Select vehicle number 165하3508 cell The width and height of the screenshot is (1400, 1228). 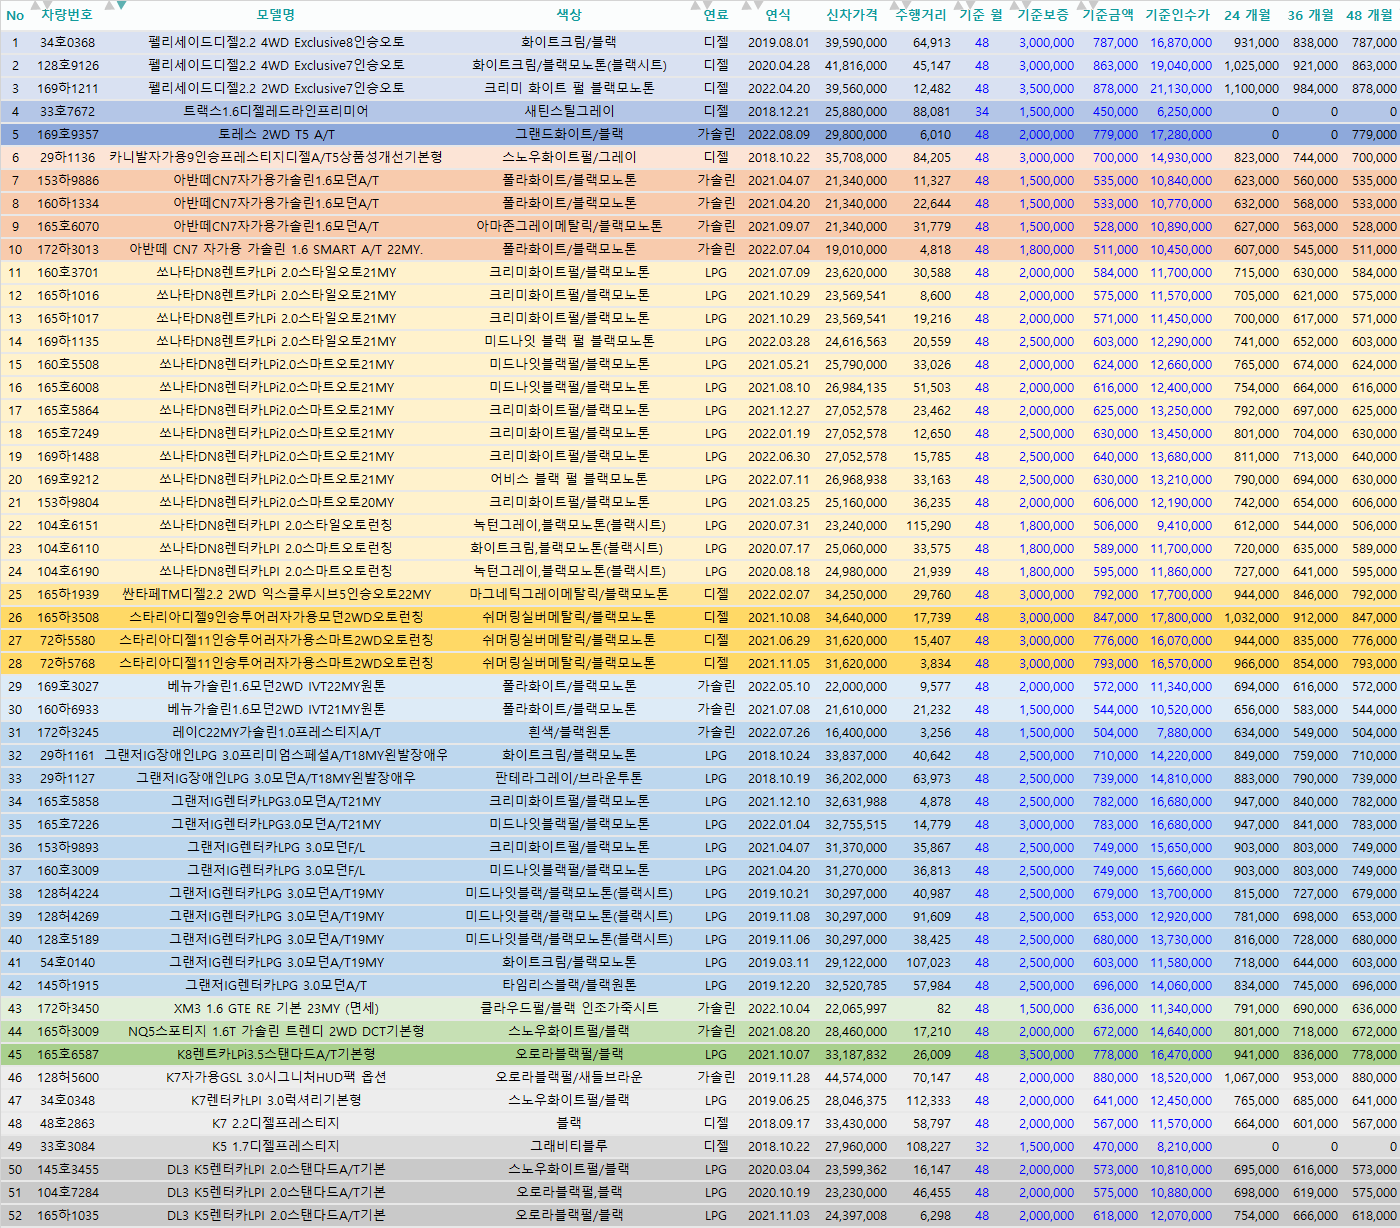click(x=67, y=618)
